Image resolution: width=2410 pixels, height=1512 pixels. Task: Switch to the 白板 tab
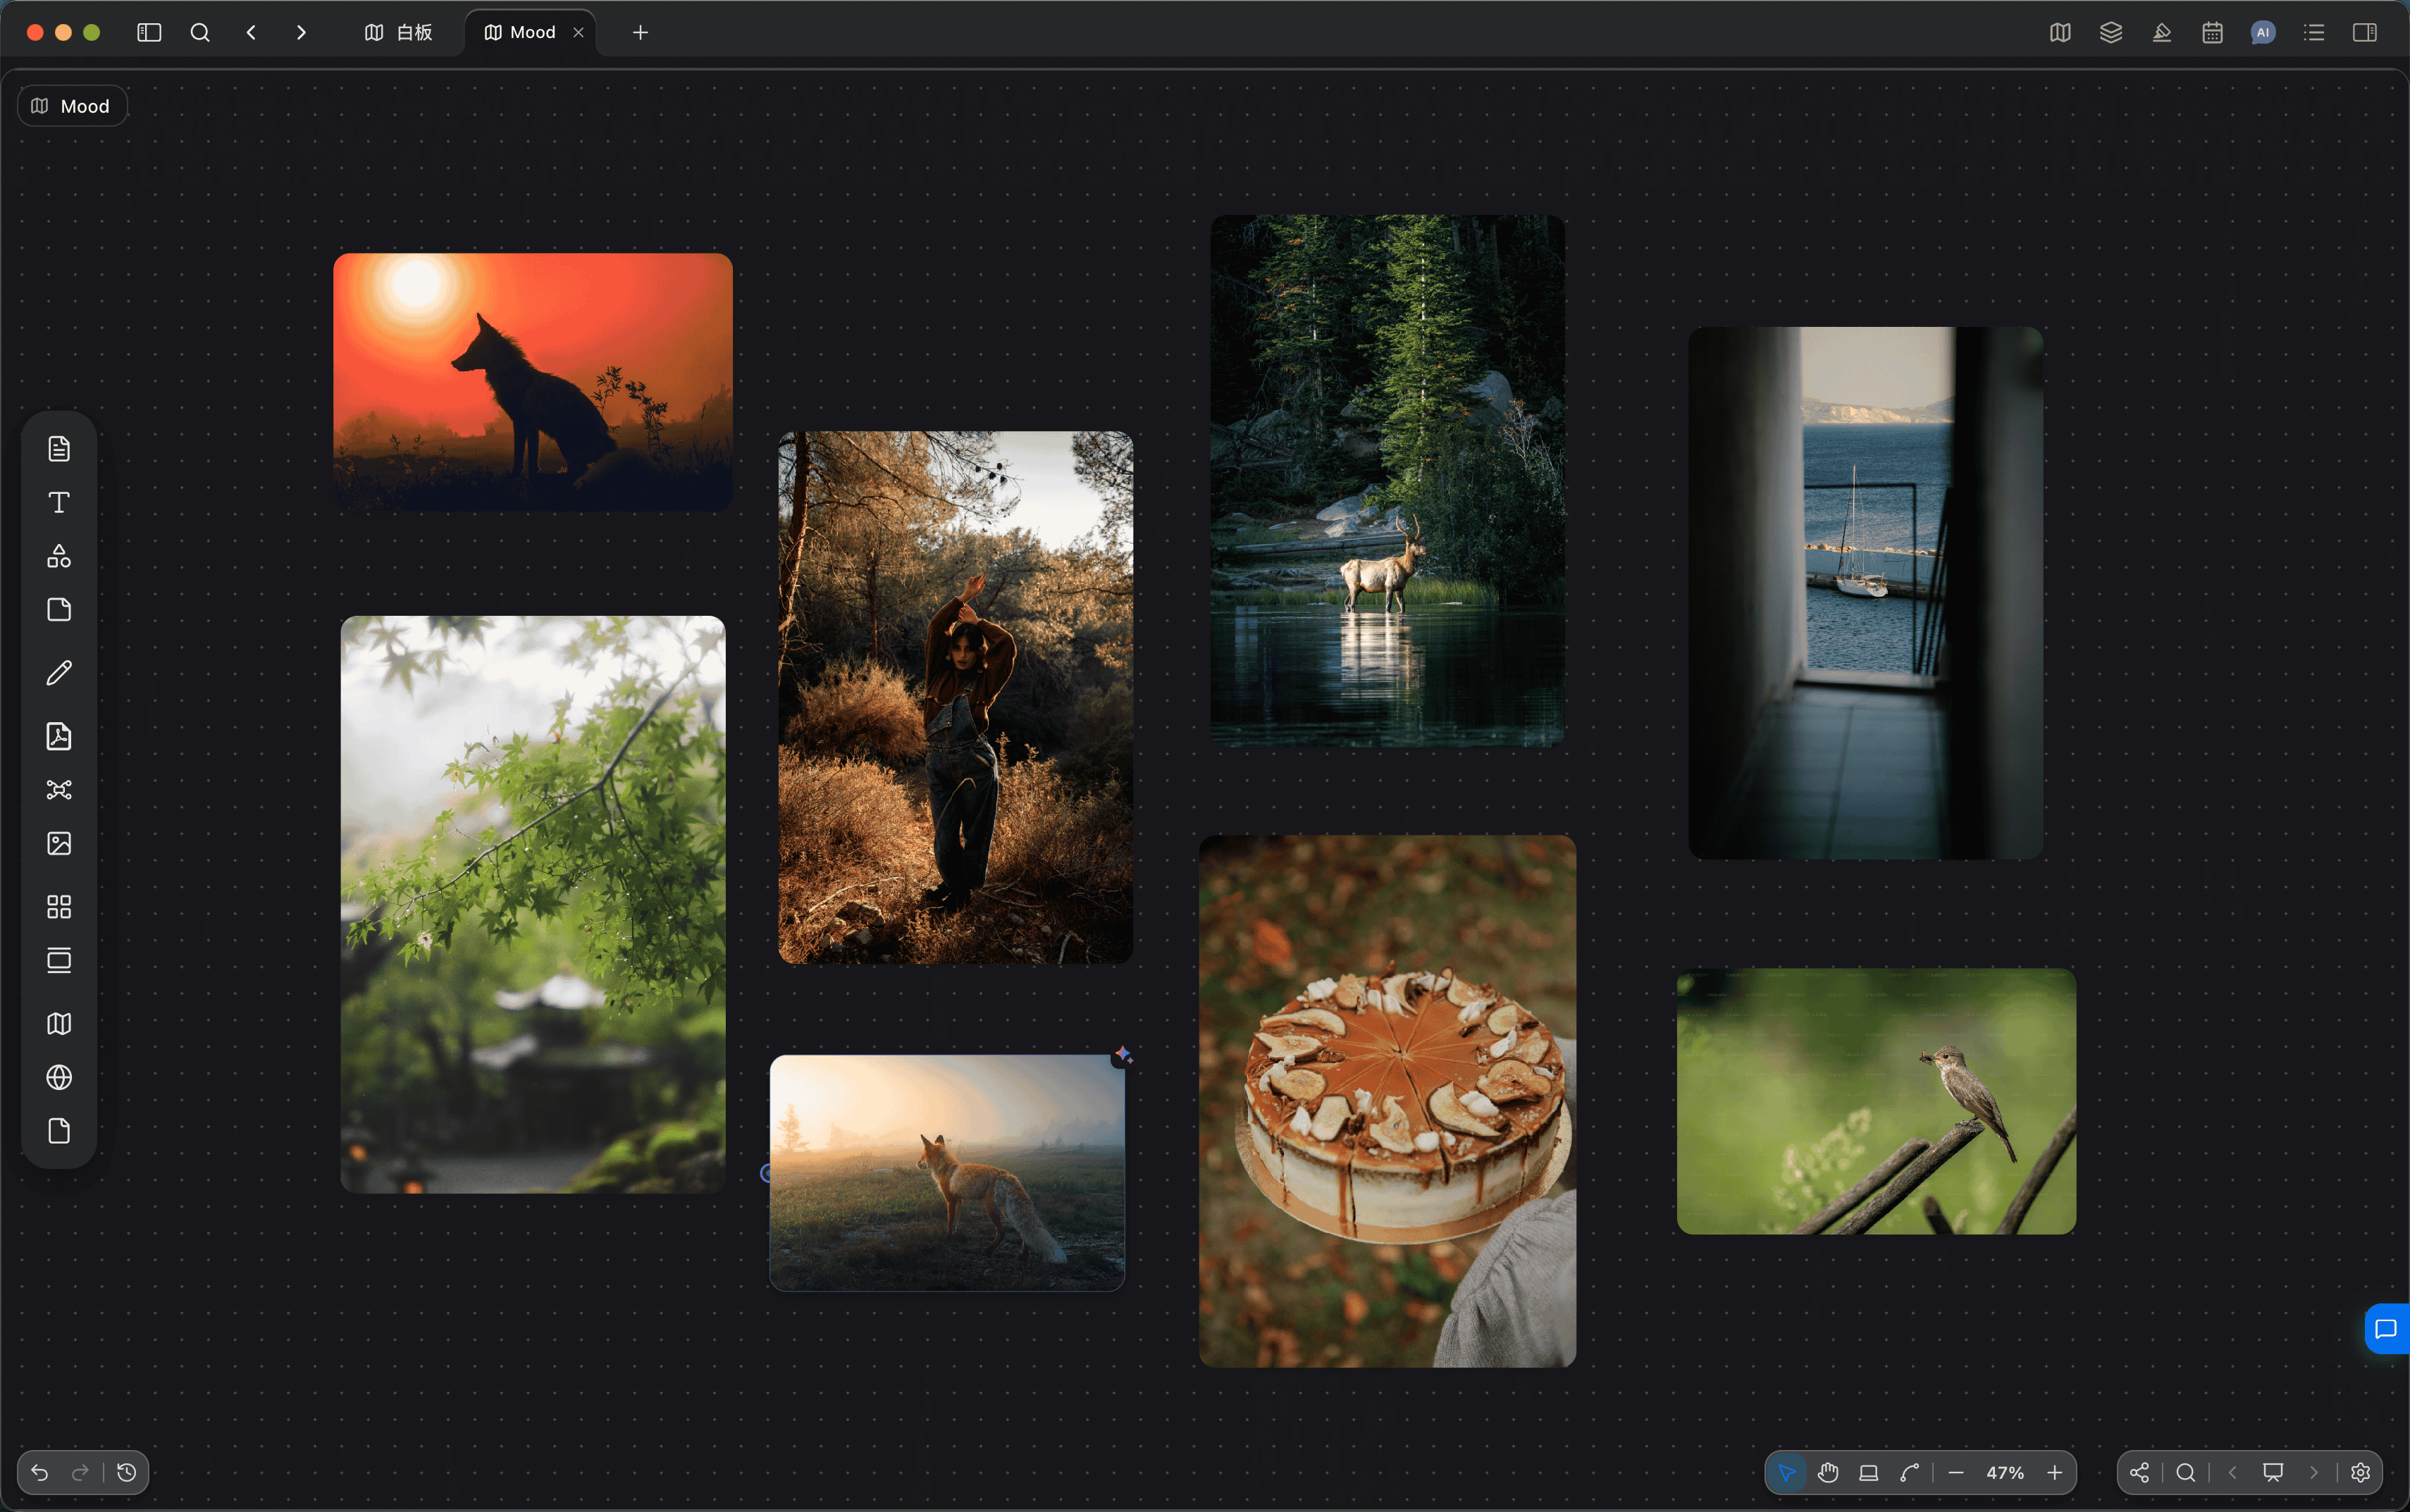398,32
